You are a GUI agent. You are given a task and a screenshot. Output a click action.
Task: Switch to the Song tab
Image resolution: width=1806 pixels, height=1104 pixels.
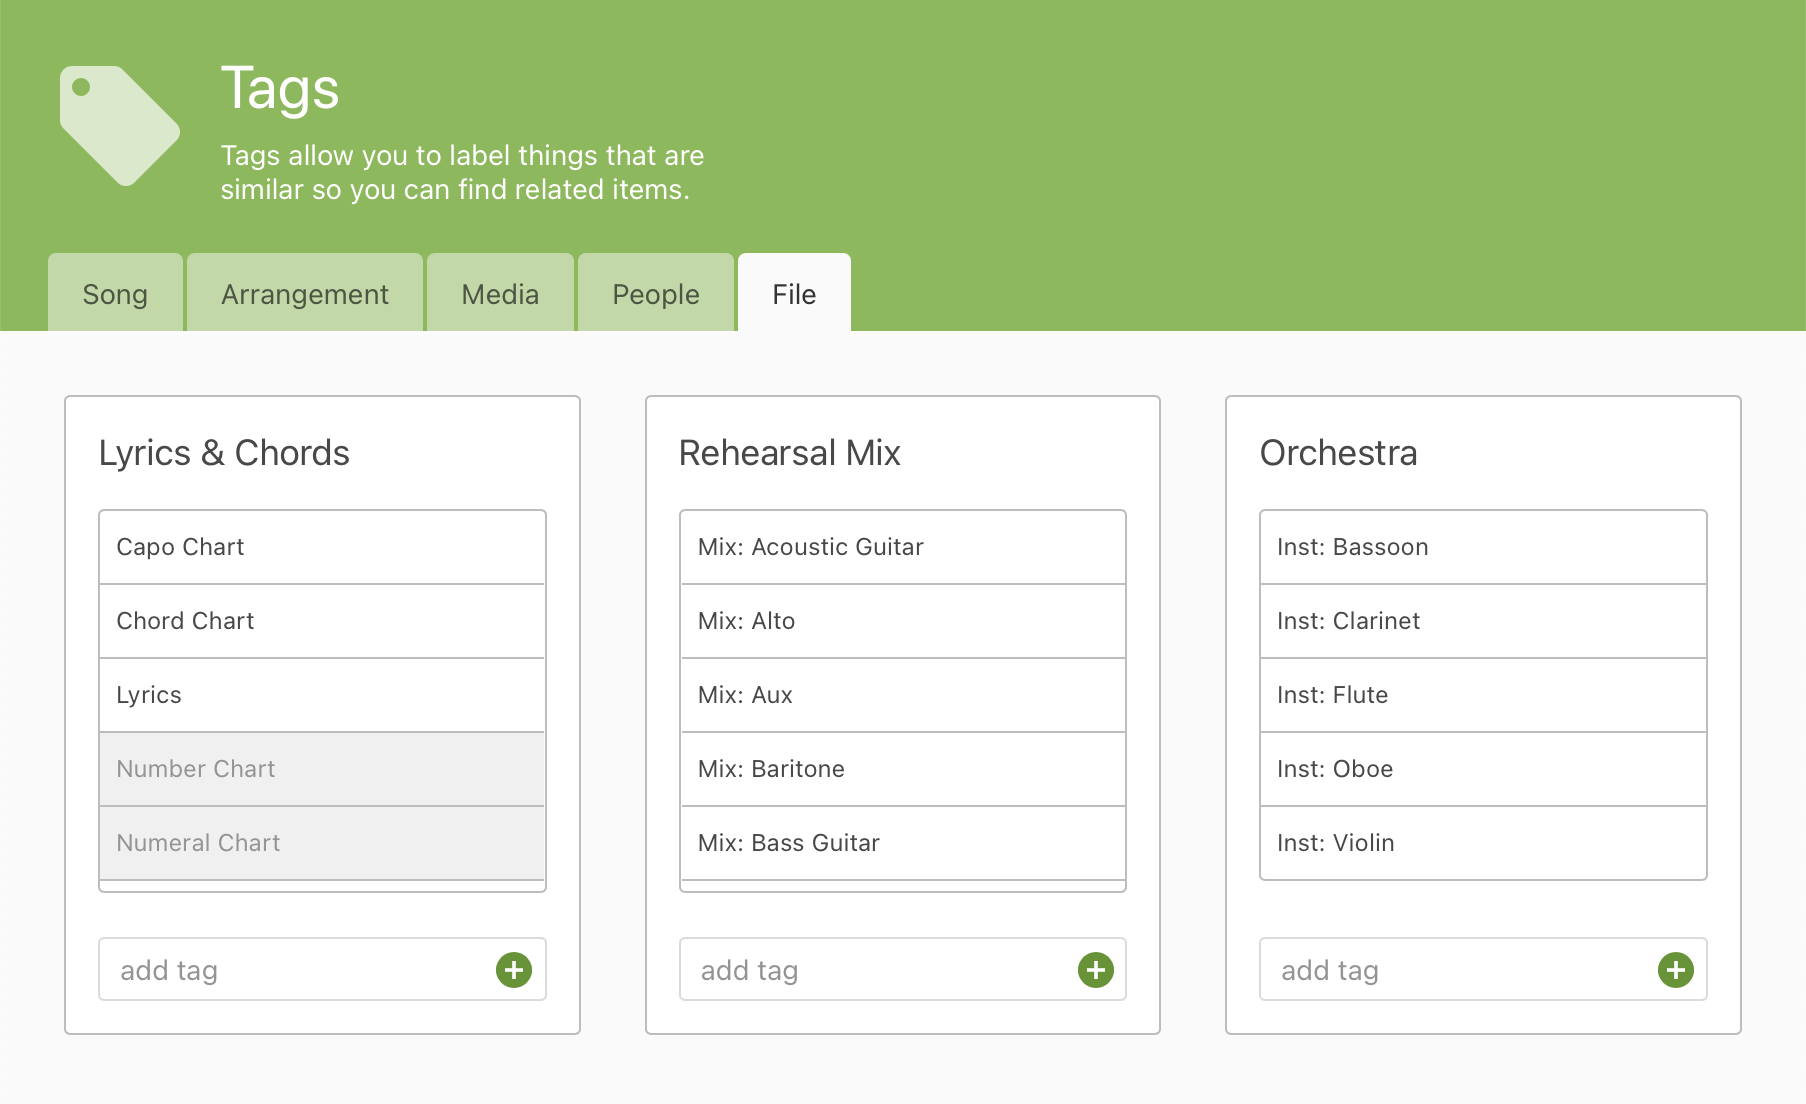(x=115, y=293)
